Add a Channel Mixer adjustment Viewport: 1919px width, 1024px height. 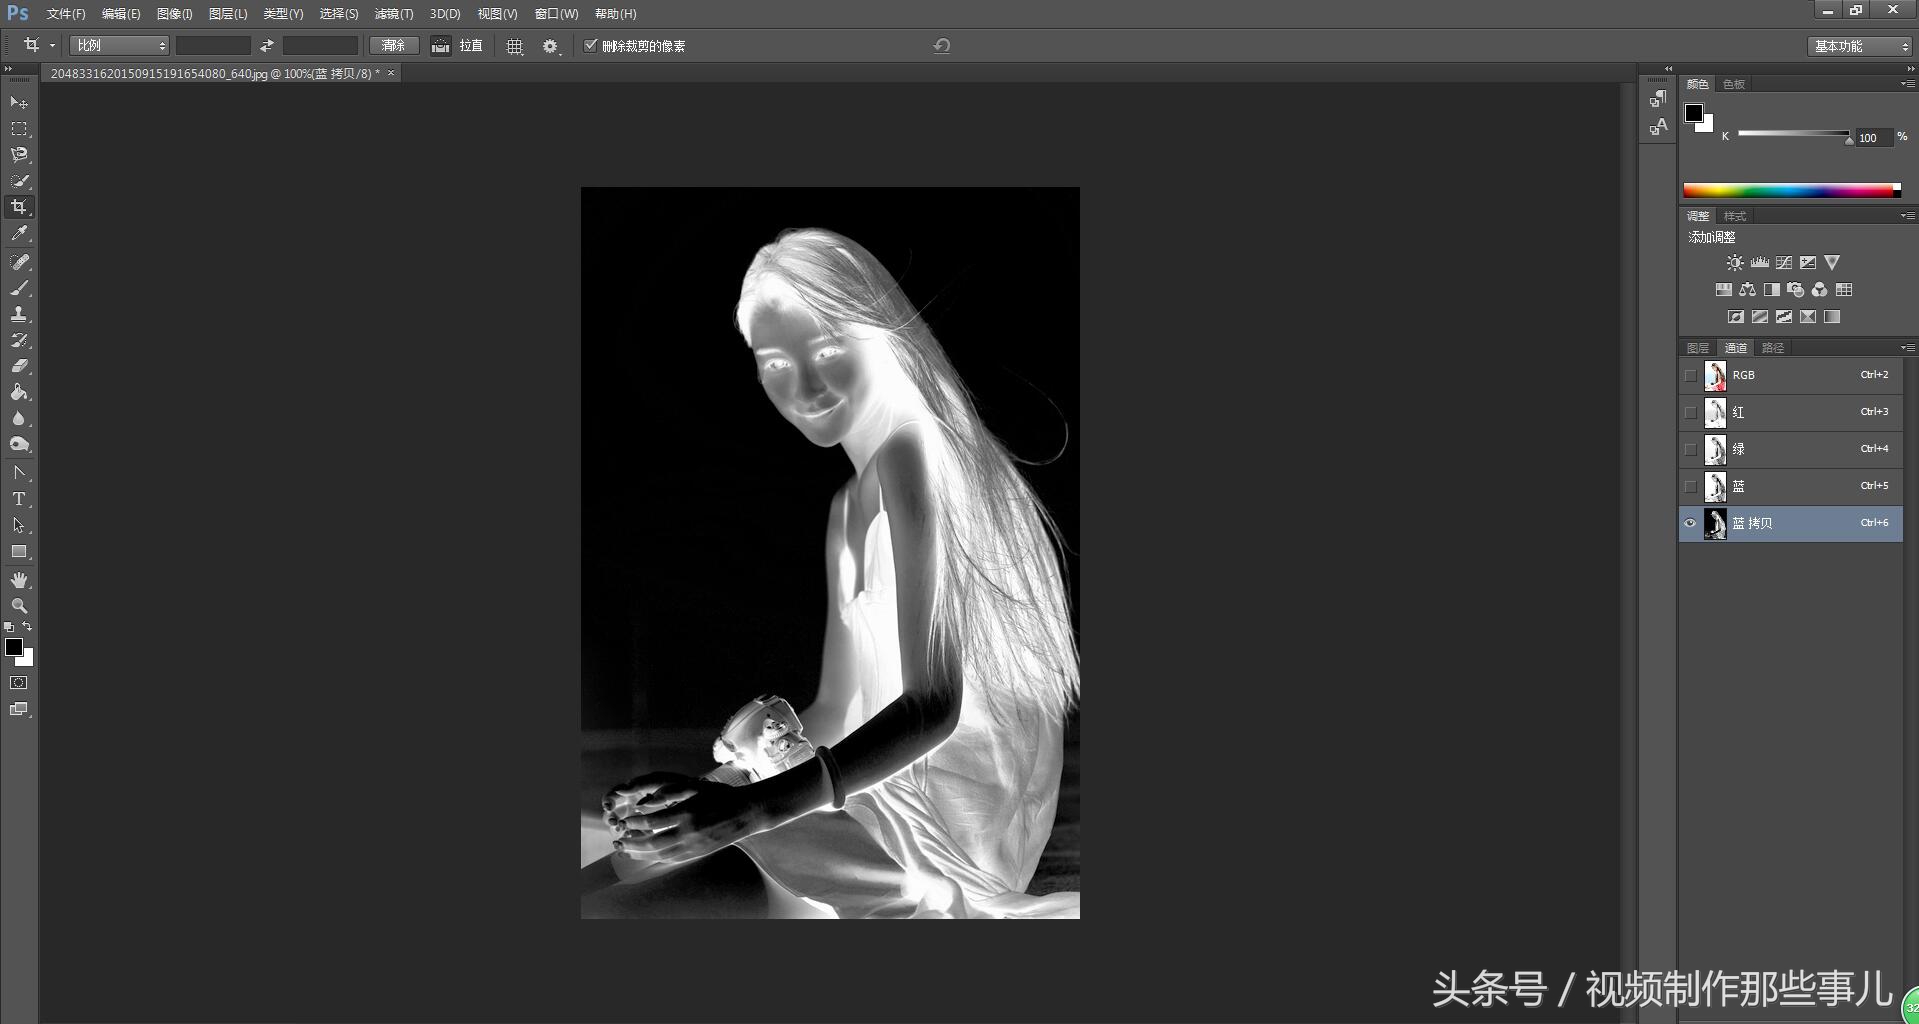[1819, 290]
